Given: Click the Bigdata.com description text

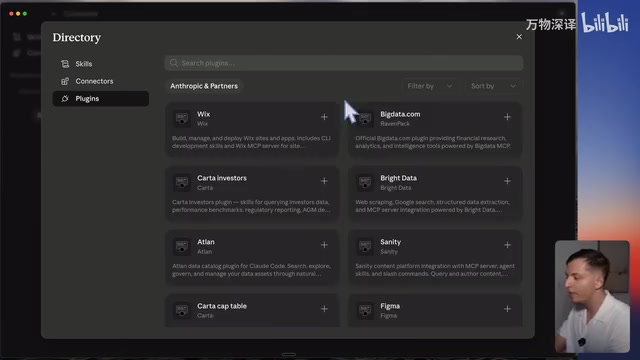Looking at the screenshot, I should click(433, 142).
